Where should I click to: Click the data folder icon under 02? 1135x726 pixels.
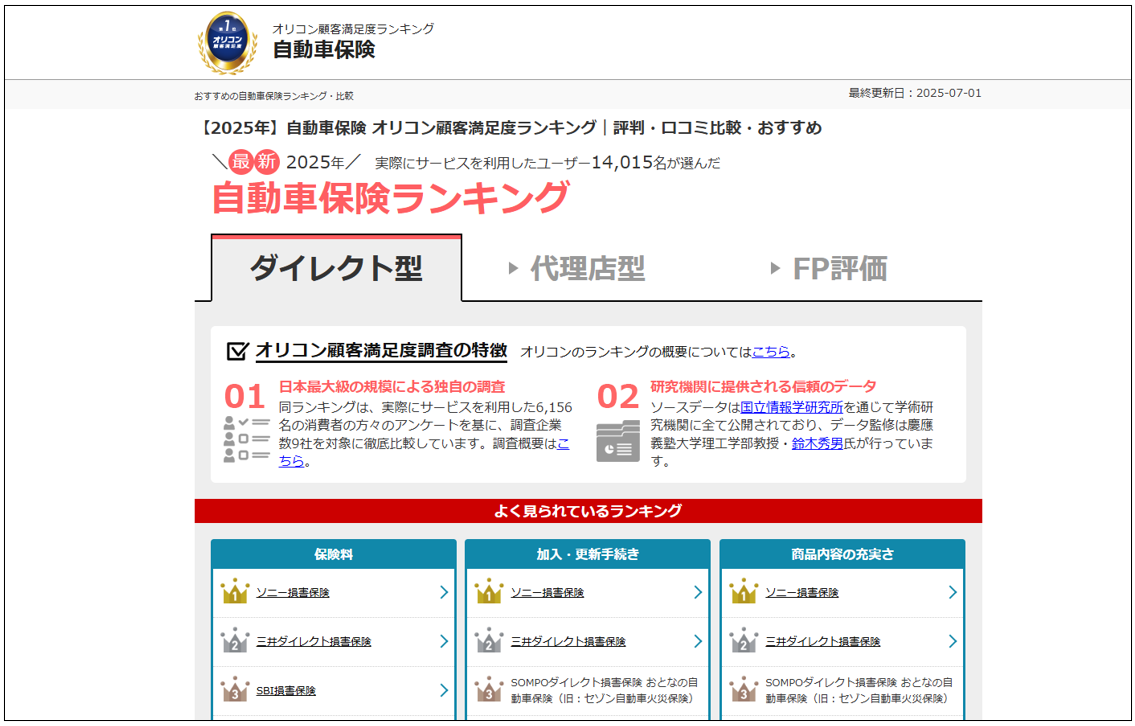617,441
